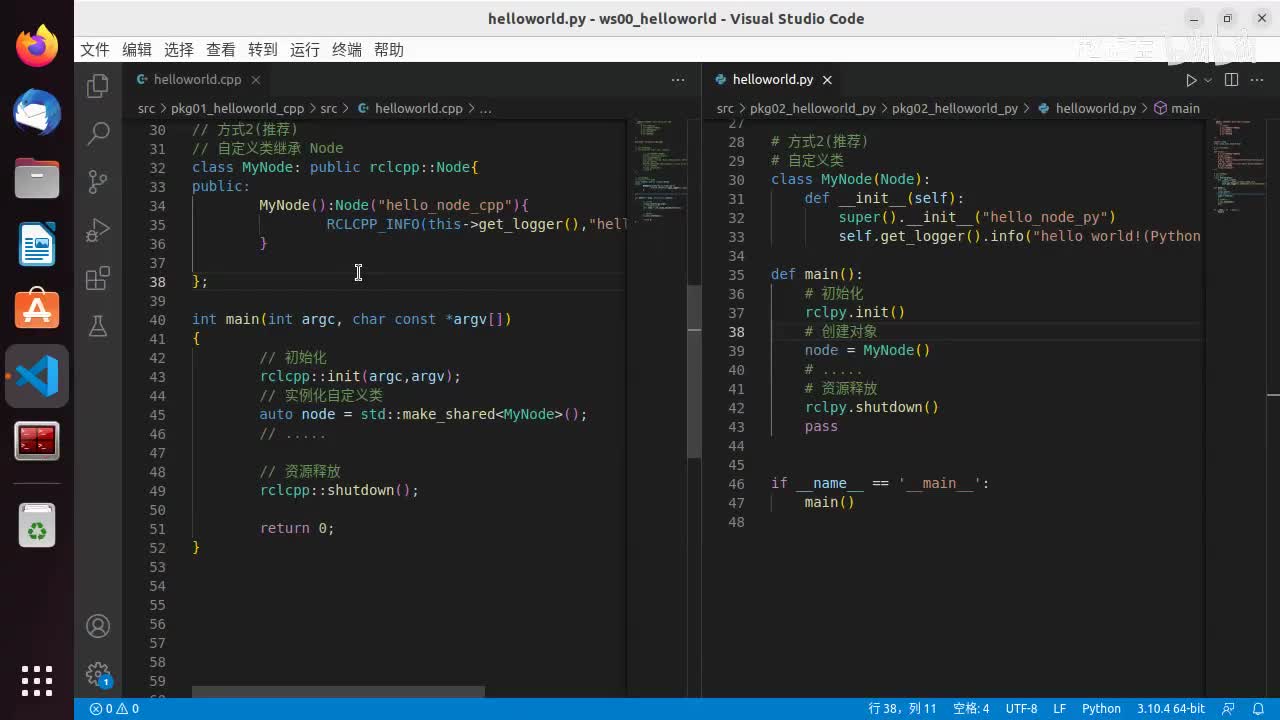Open the notifications bell
1280x720 pixels.
(x=1257, y=709)
